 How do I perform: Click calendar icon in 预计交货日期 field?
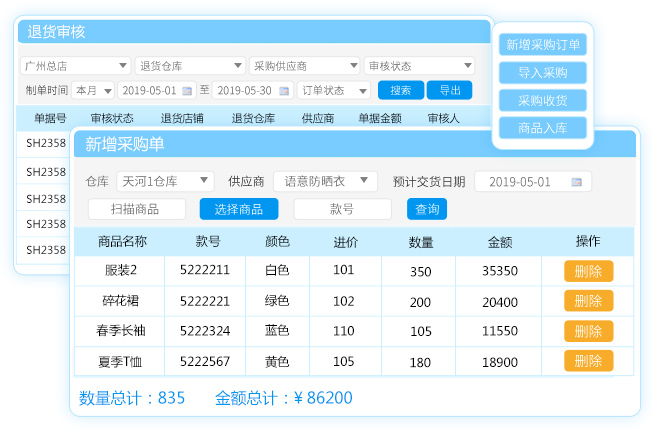576,182
